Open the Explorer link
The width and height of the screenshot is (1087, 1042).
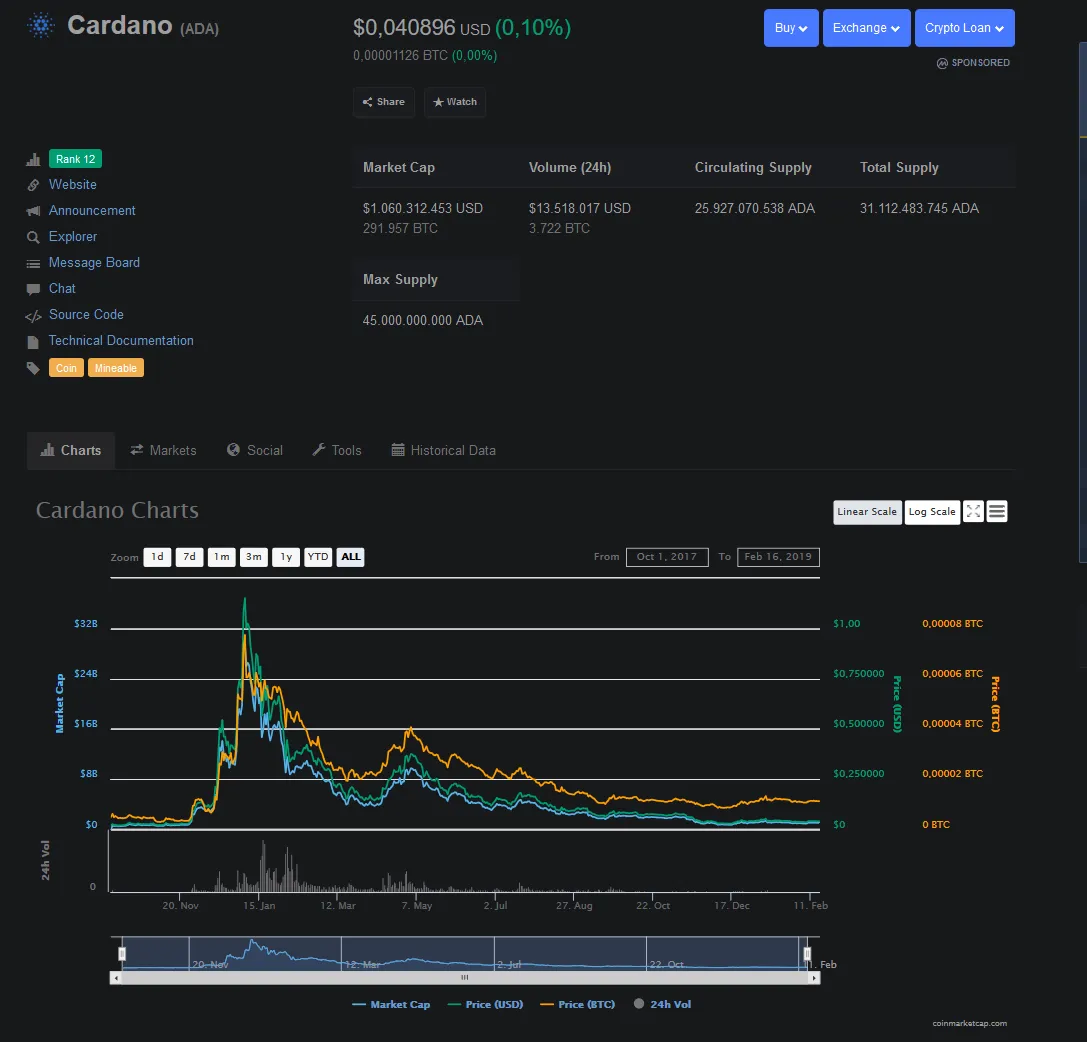(x=73, y=237)
